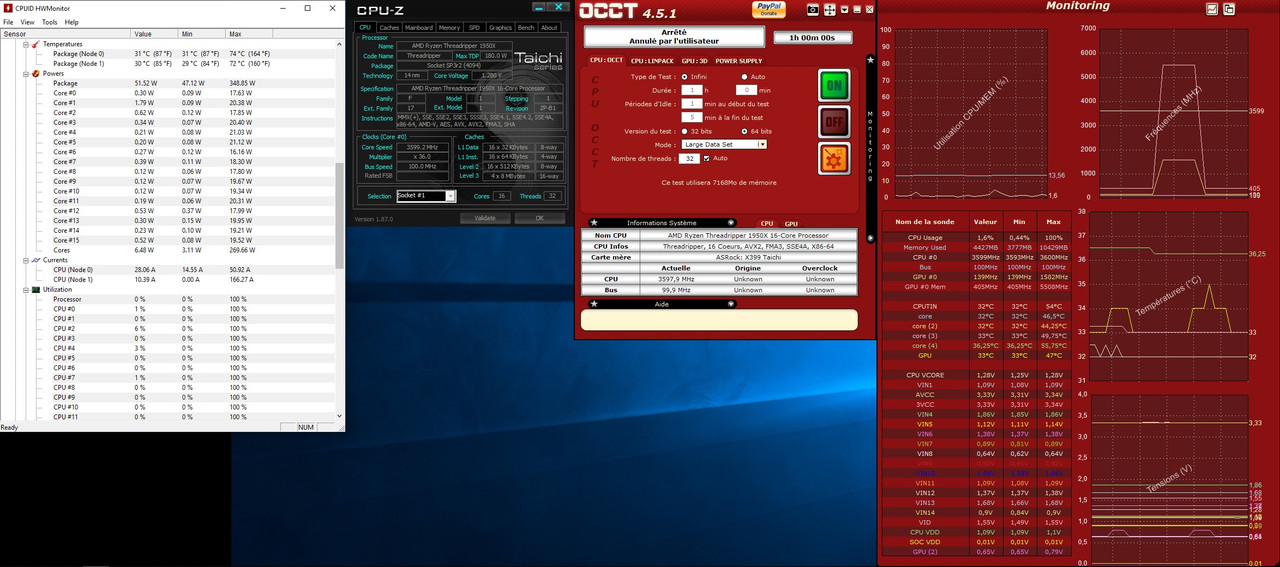Start the OCCT test with ON button

coord(834,84)
